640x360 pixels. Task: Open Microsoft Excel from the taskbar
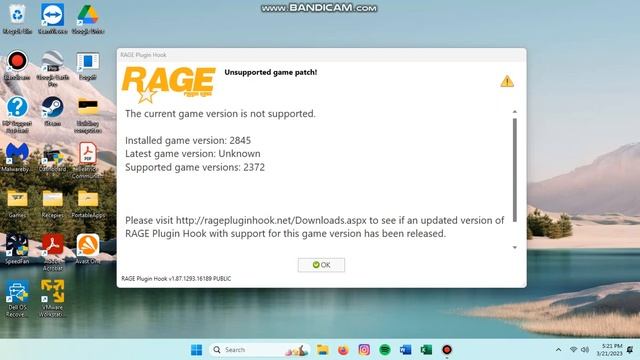point(426,350)
